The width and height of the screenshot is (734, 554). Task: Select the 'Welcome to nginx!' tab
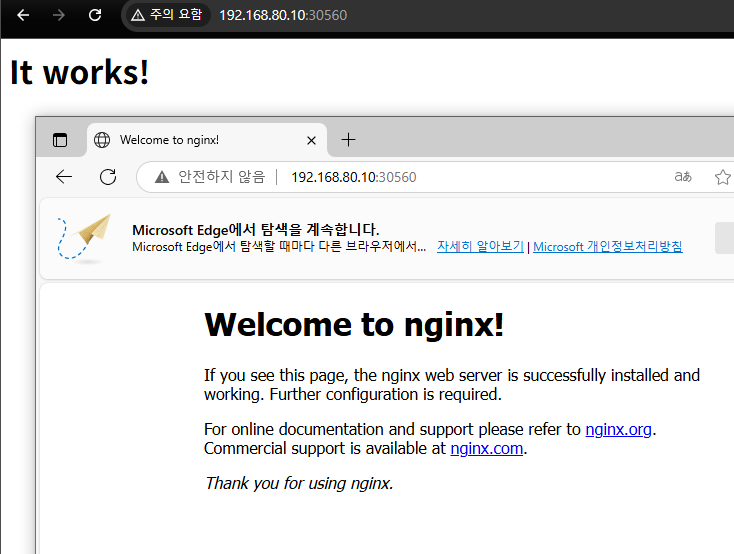206,140
